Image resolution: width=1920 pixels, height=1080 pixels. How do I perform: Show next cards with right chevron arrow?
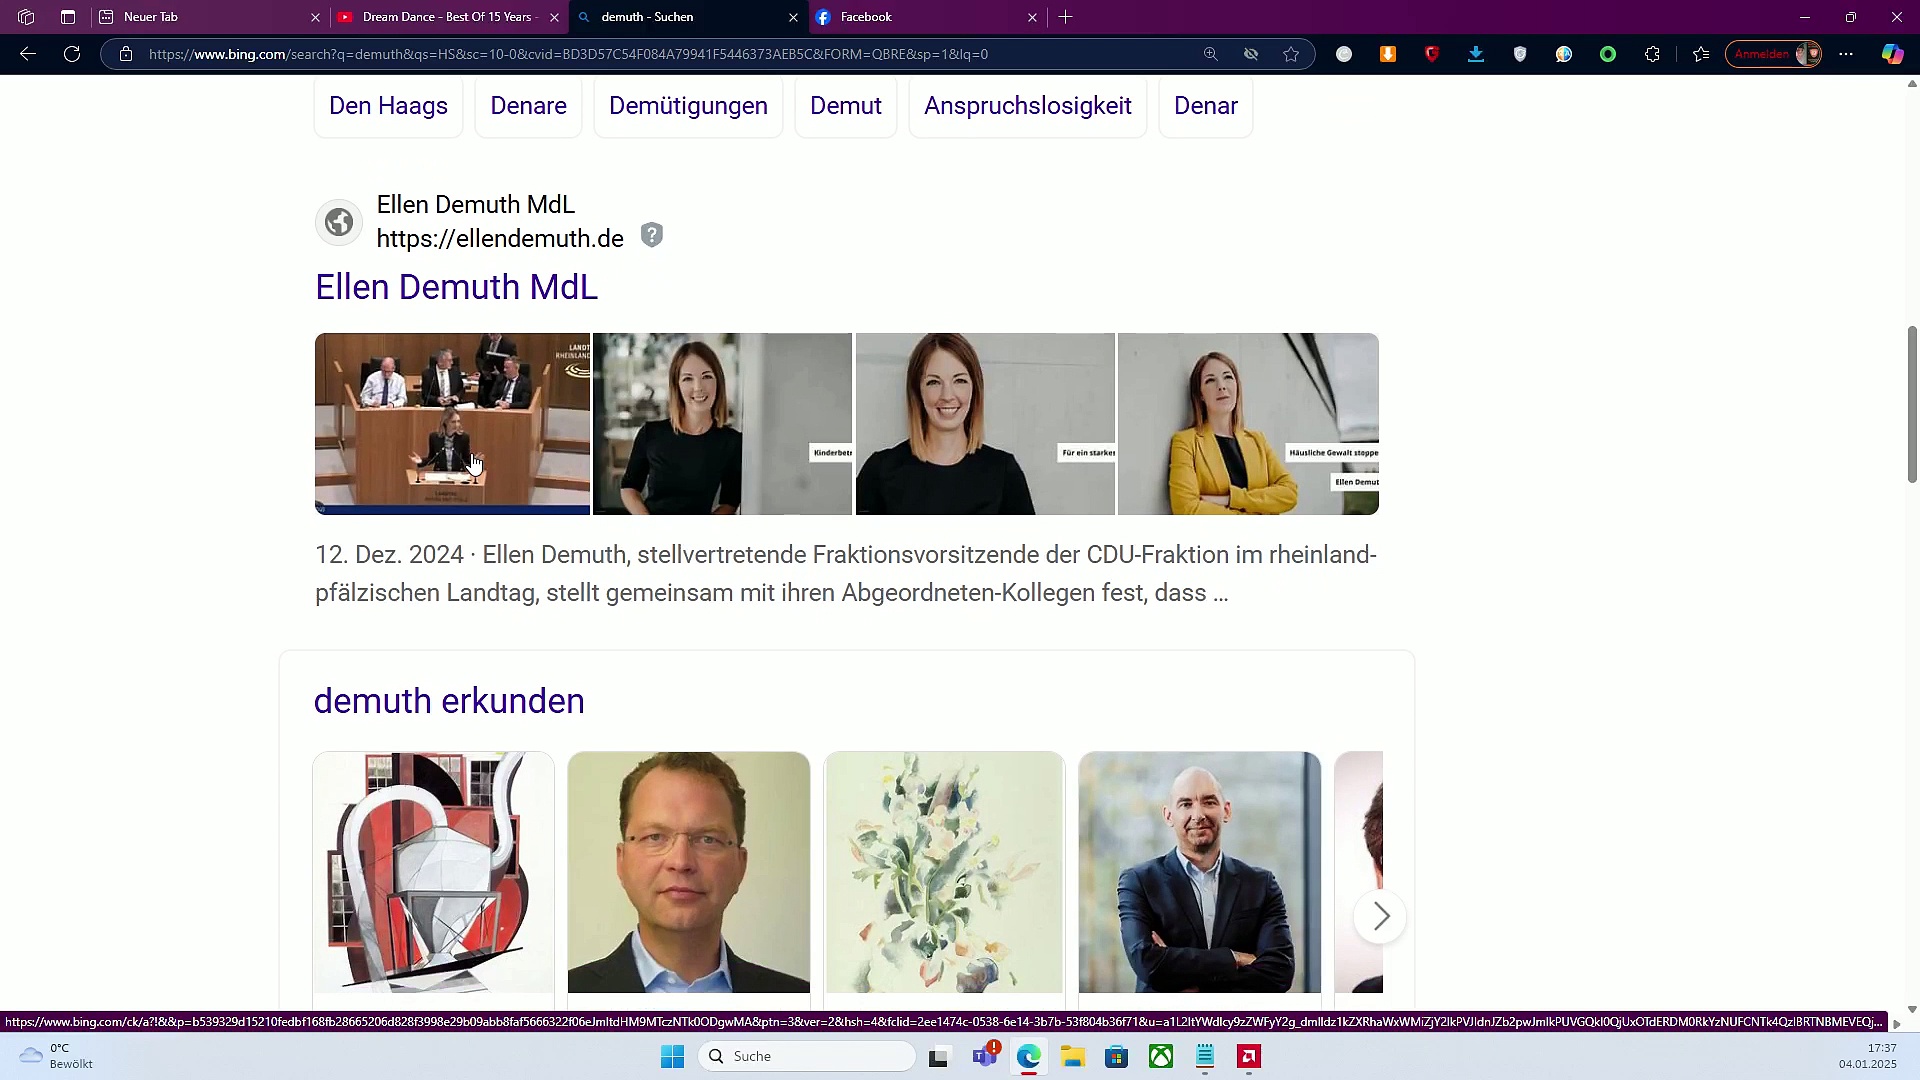1380,916
